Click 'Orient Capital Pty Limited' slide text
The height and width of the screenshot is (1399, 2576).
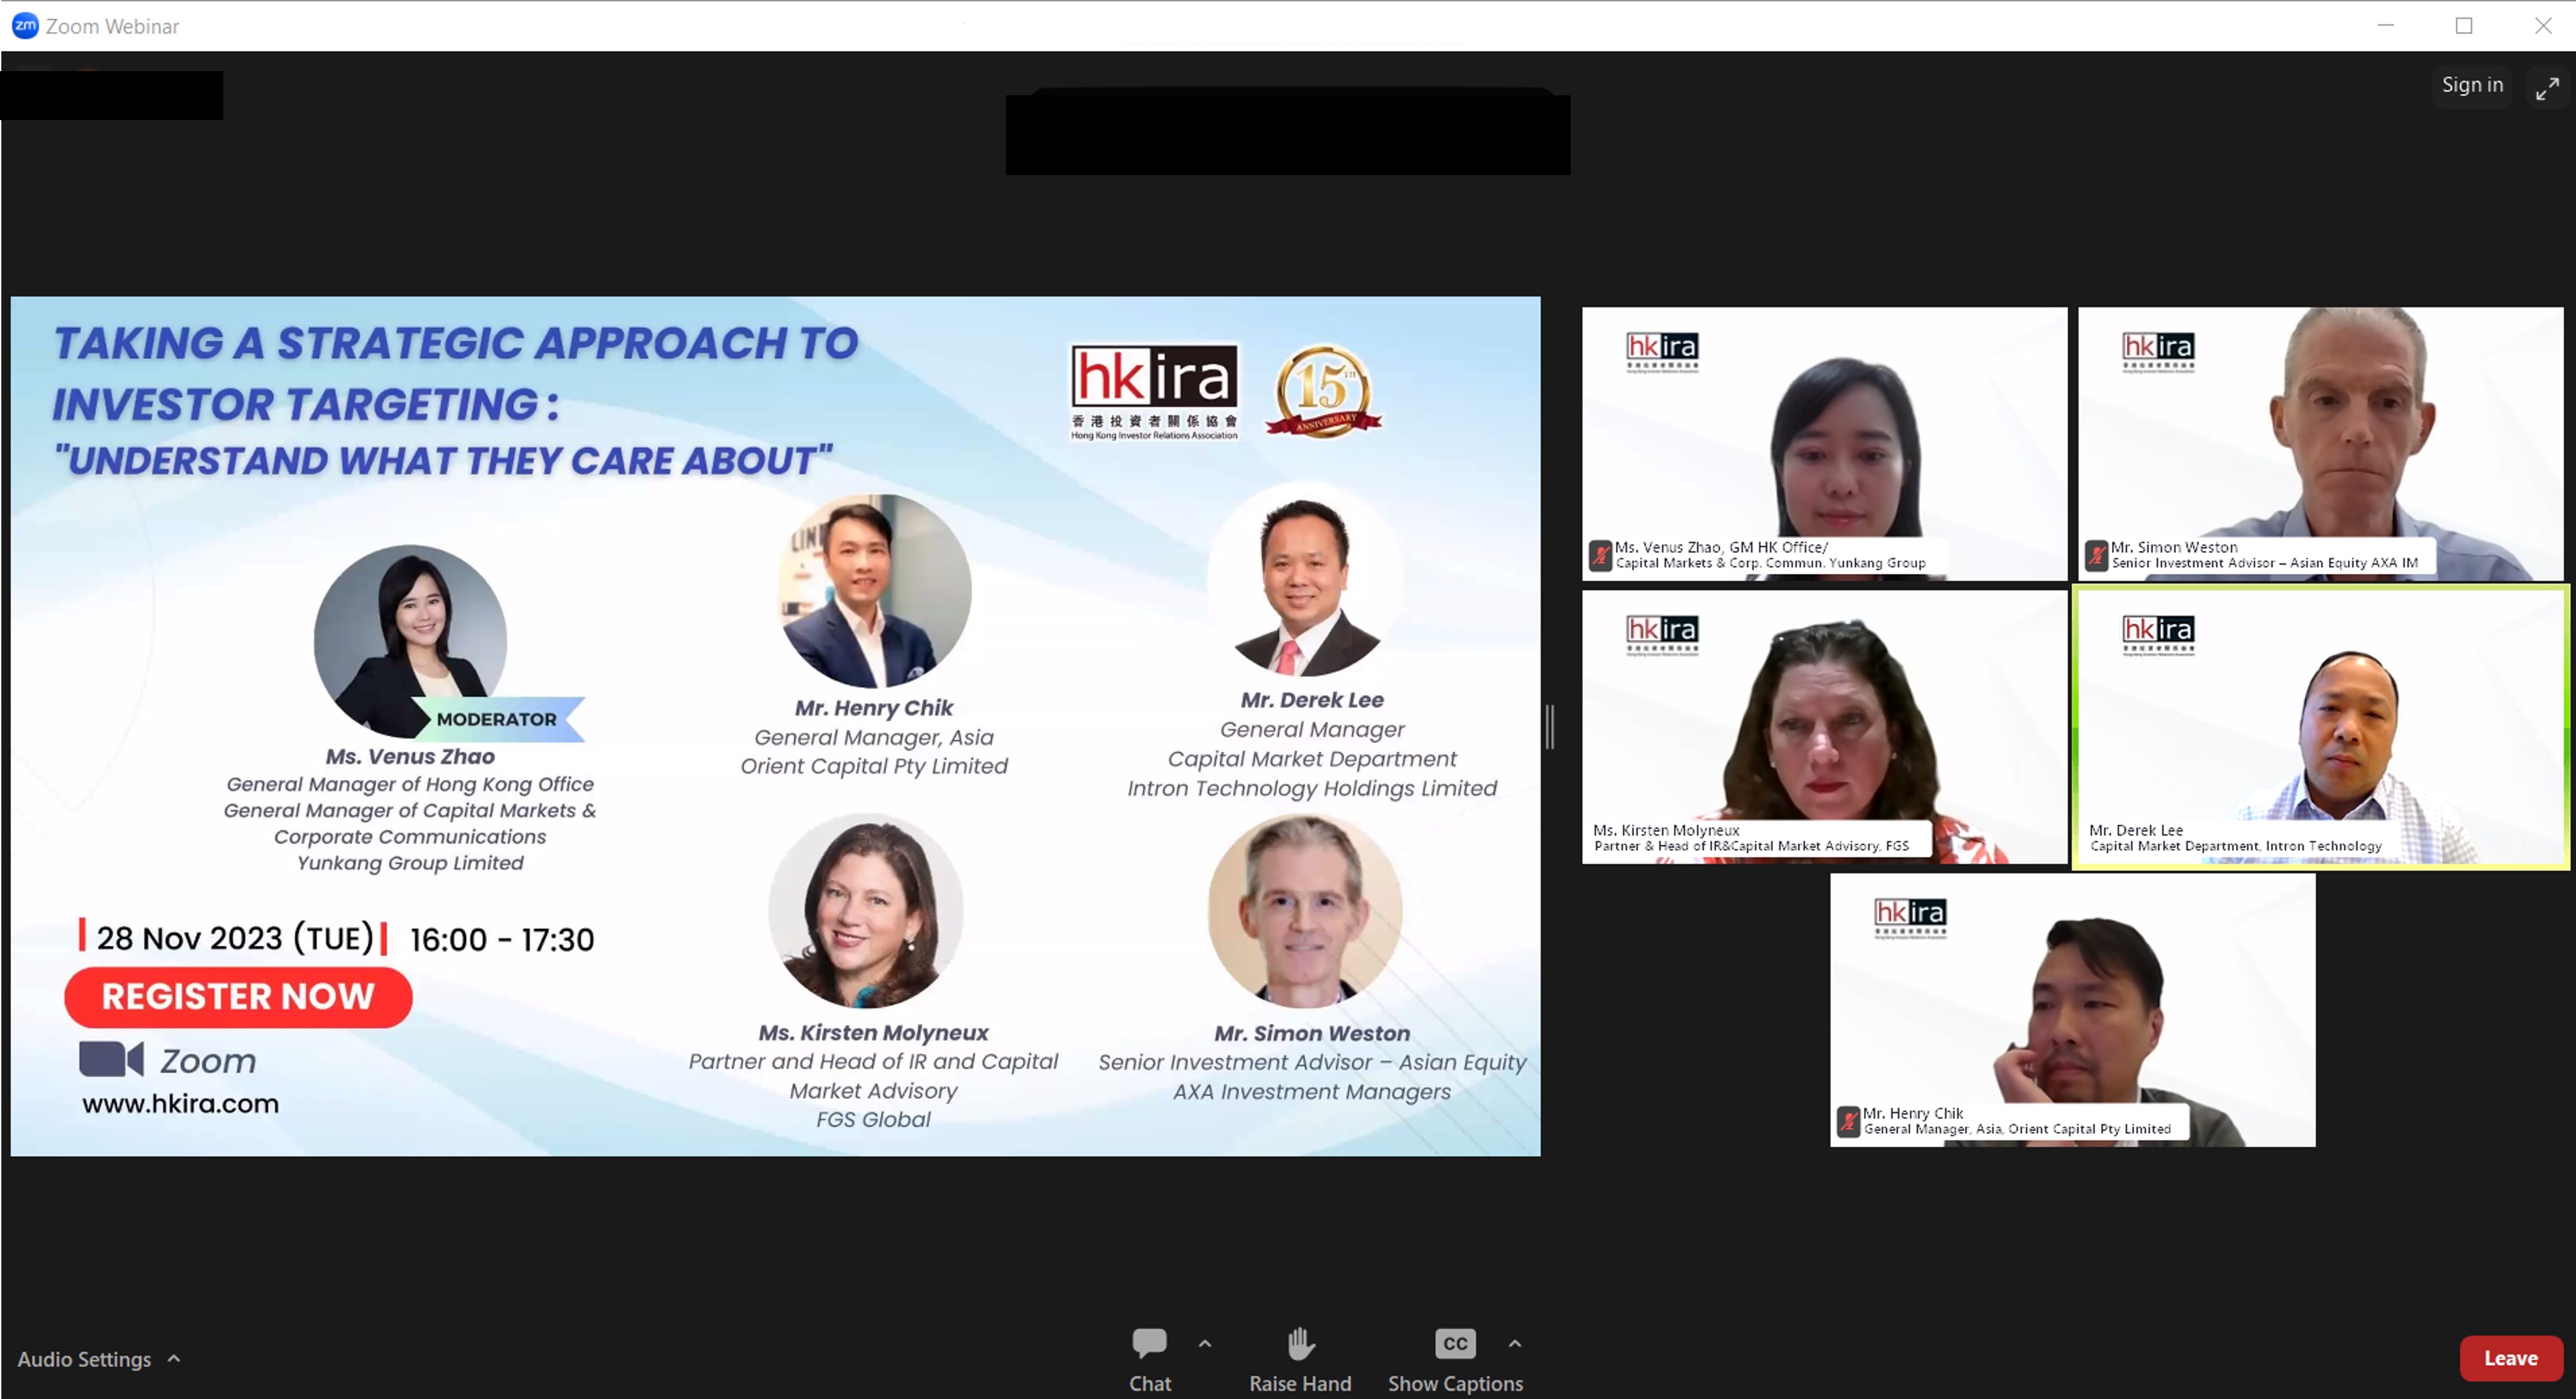(x=874, y=766)
